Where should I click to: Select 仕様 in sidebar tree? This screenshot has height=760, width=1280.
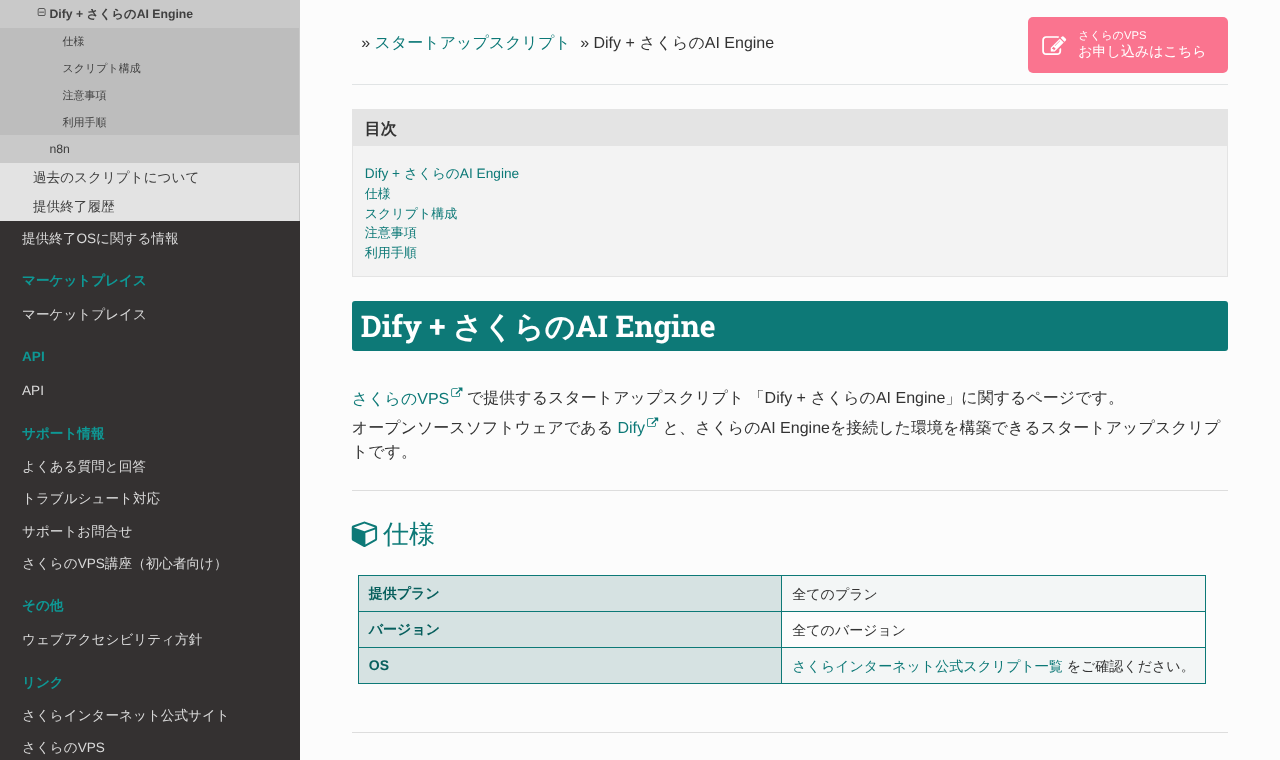(150, 41)
